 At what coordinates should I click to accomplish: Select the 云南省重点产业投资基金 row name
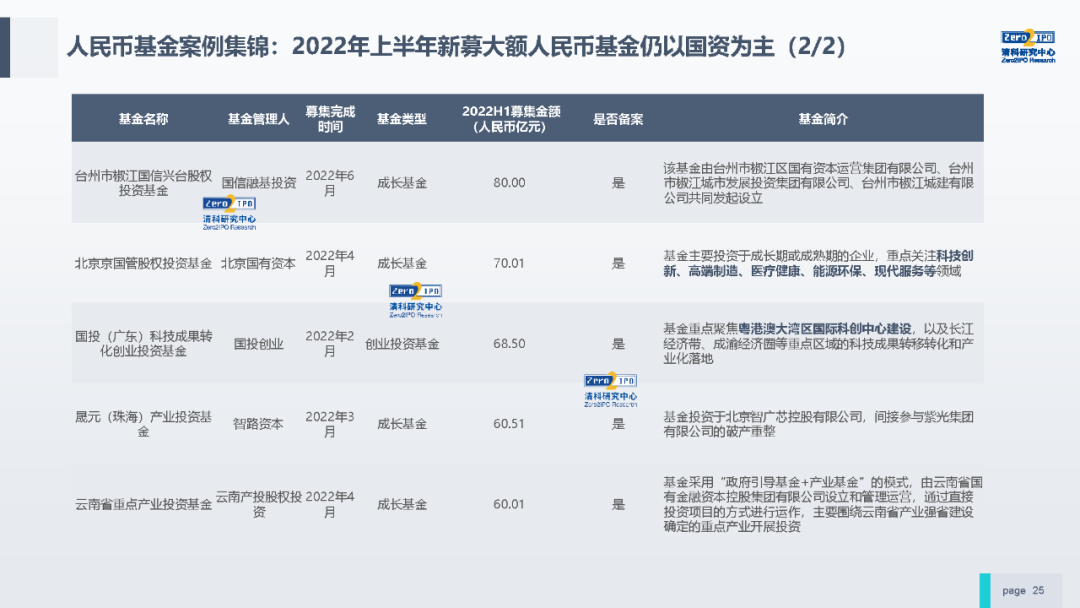[143, 504]
